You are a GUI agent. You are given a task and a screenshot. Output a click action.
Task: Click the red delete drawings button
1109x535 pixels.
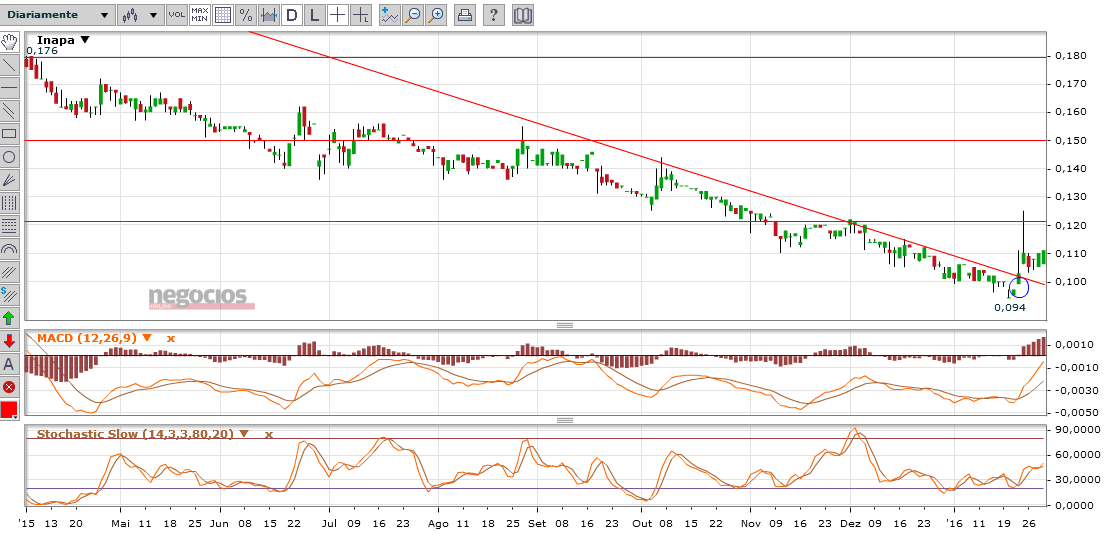click(x=9, y=387)
